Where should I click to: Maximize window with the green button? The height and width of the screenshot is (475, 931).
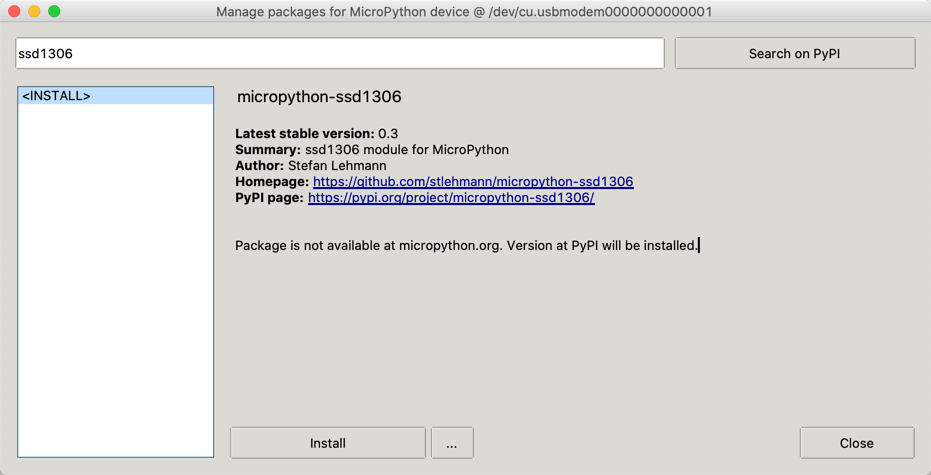point(54,11)
